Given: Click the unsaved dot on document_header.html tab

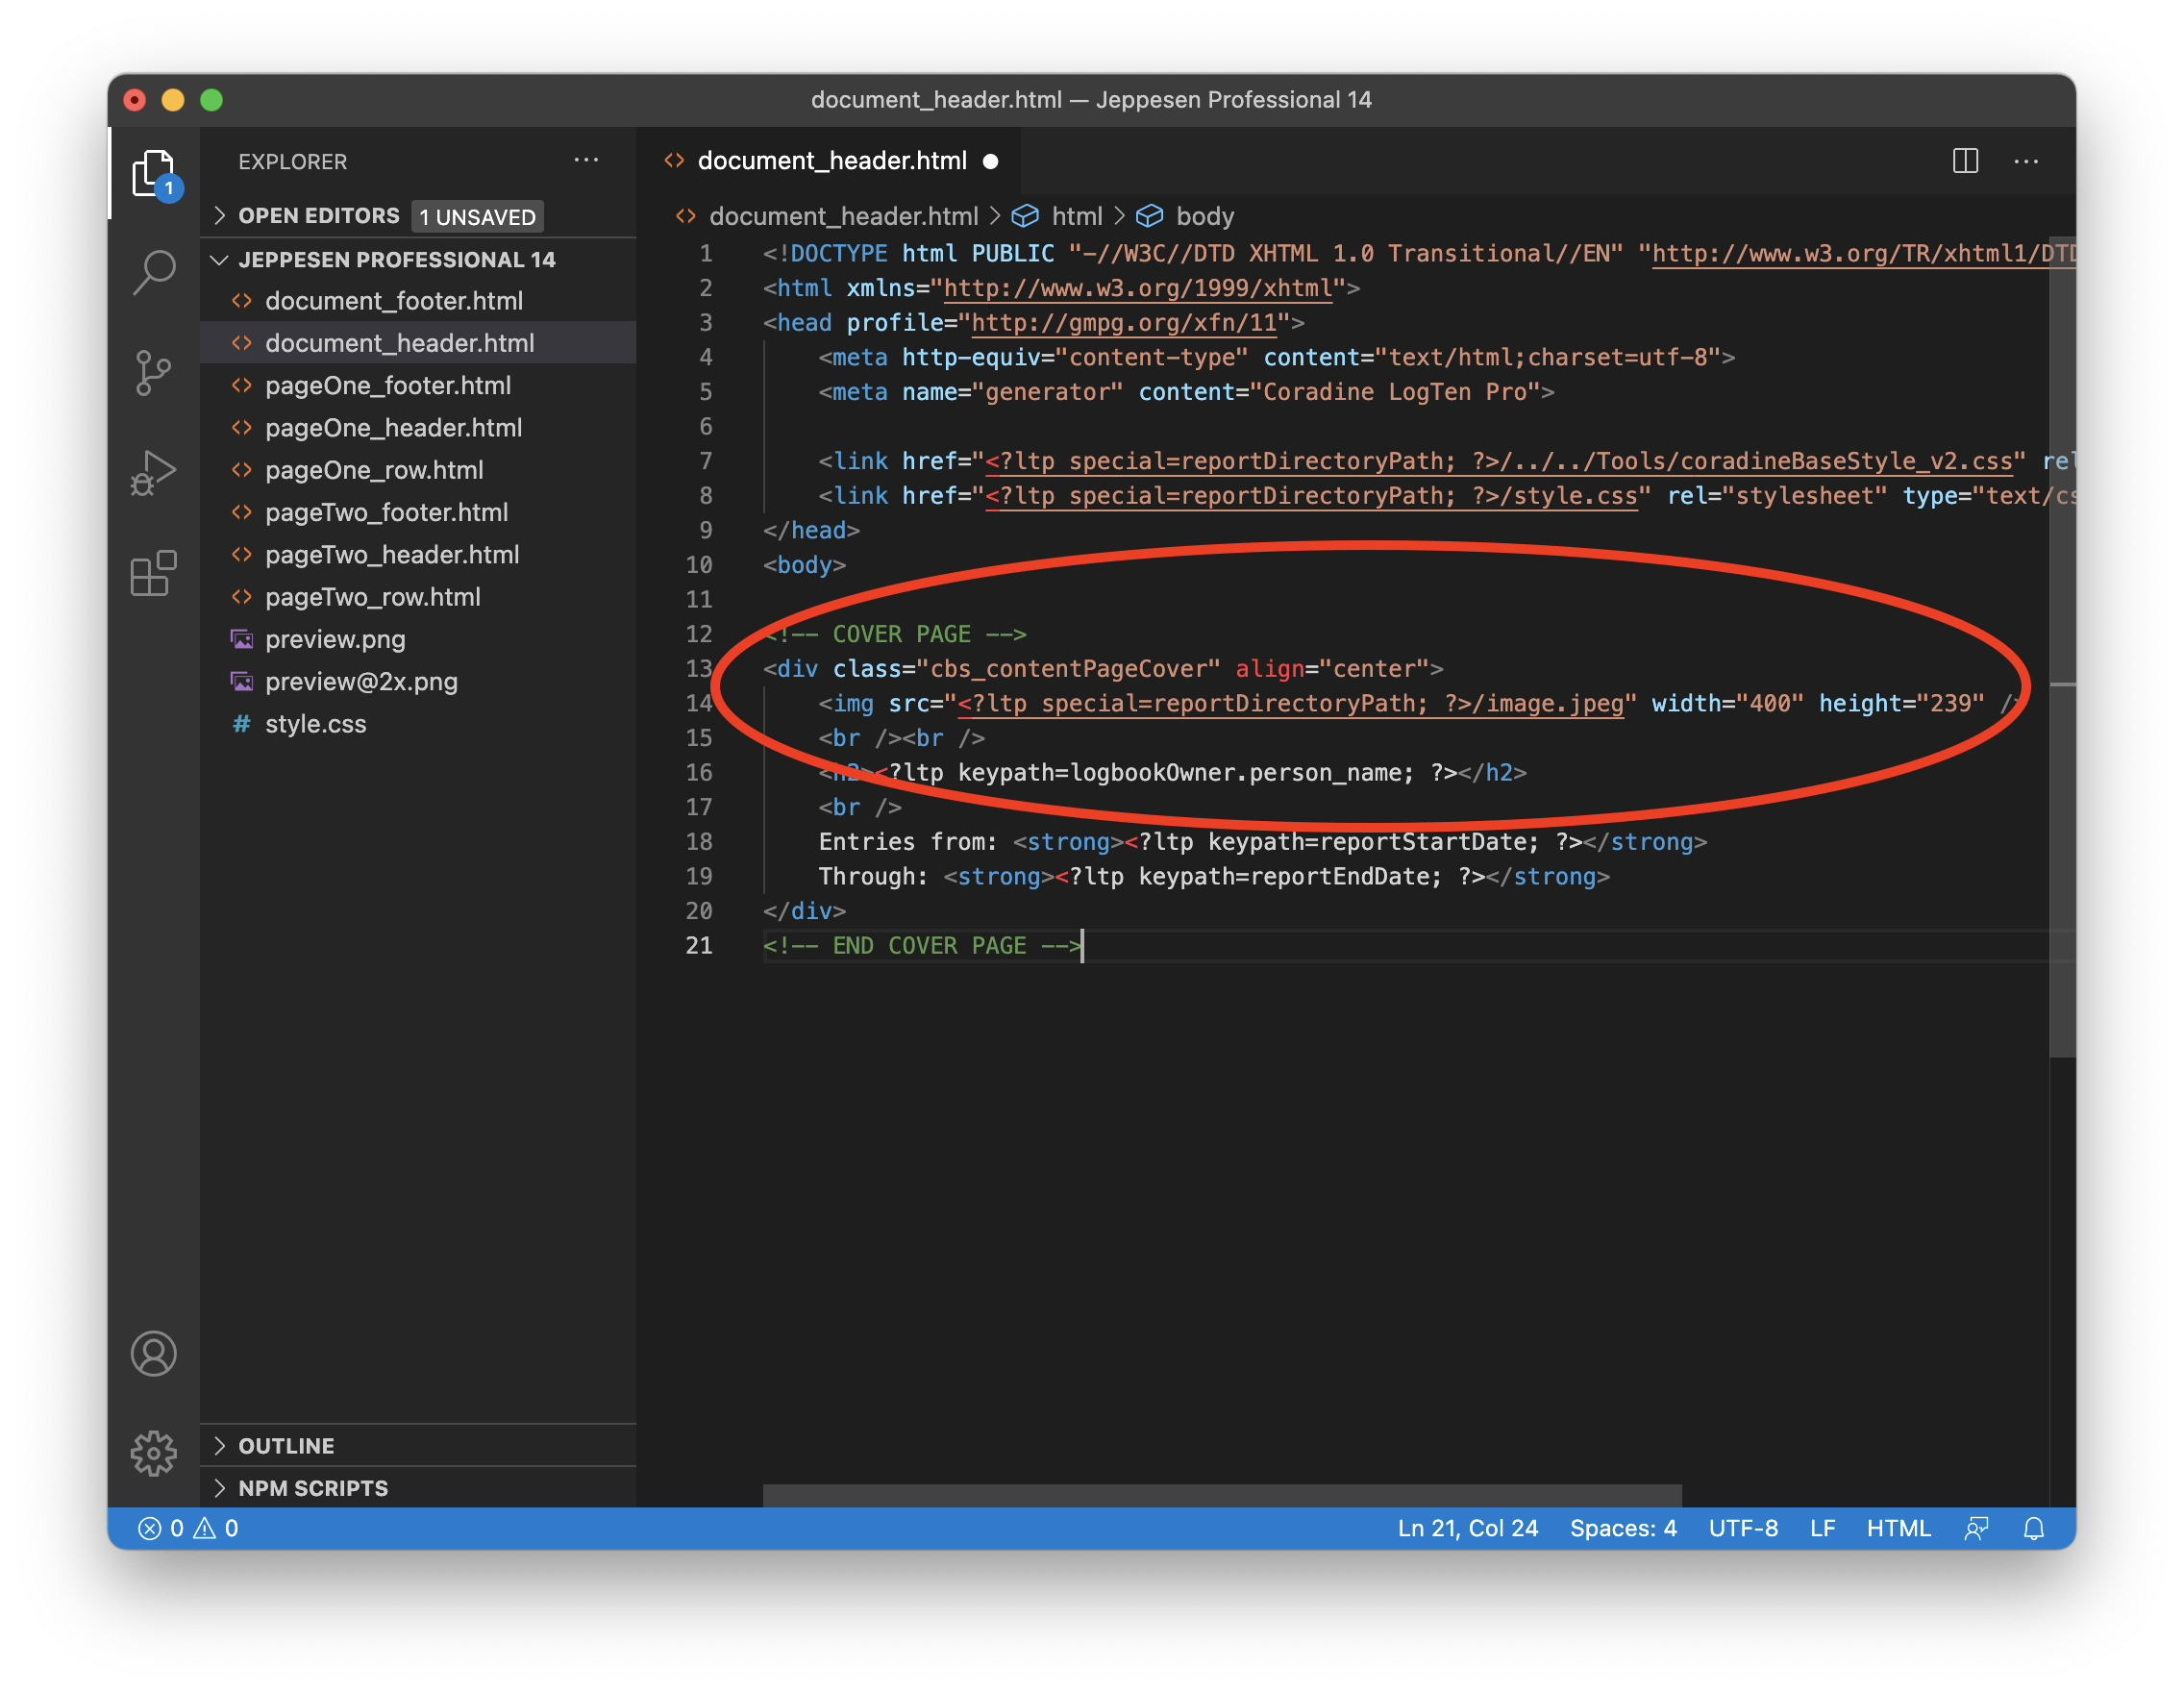Looking at the screenshot, I should [x=990, y=161].
